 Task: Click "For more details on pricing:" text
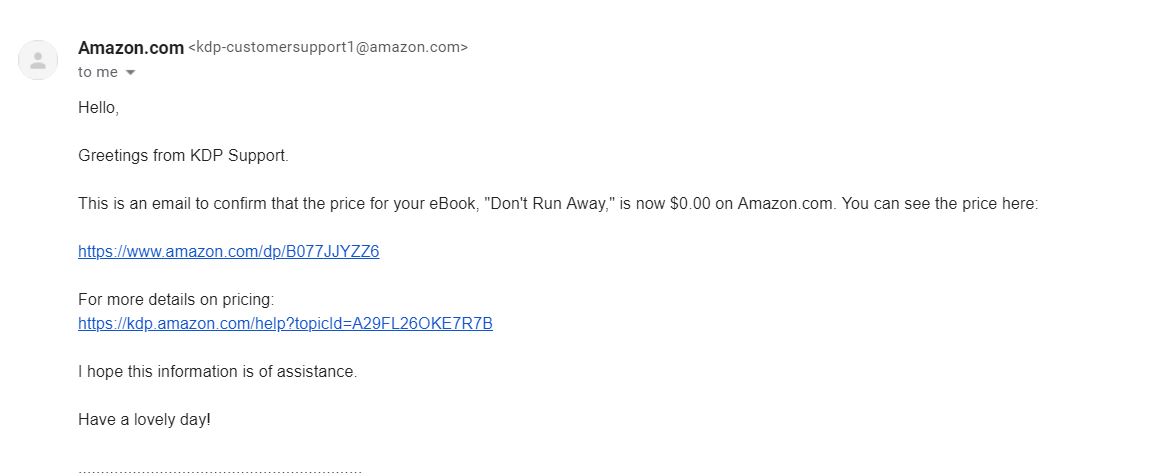pyautogui.click(x=176, y=300)
